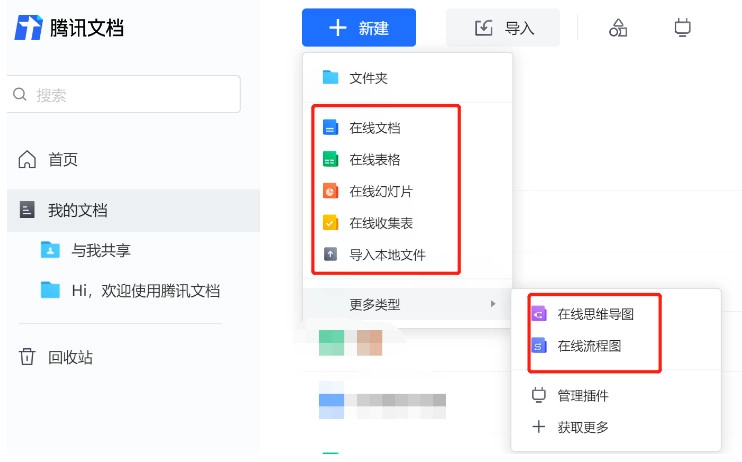742x462 pixels.
Task: Select the yellow 在线收集表 form icon
Action: click(330, 223)
